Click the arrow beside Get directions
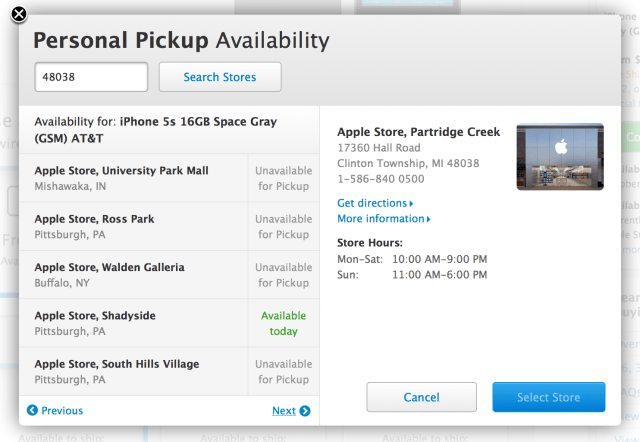This screenshot has width=640, height=442. click(411, 203)
